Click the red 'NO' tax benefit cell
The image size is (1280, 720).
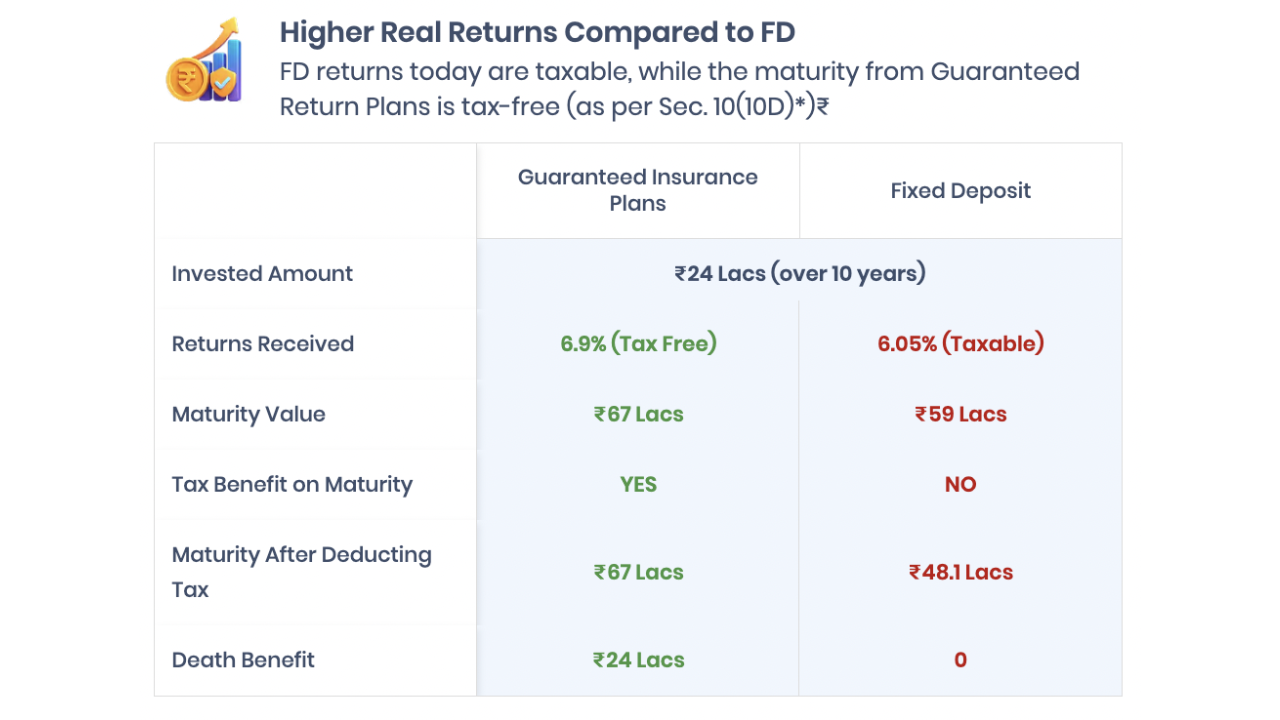960,485
